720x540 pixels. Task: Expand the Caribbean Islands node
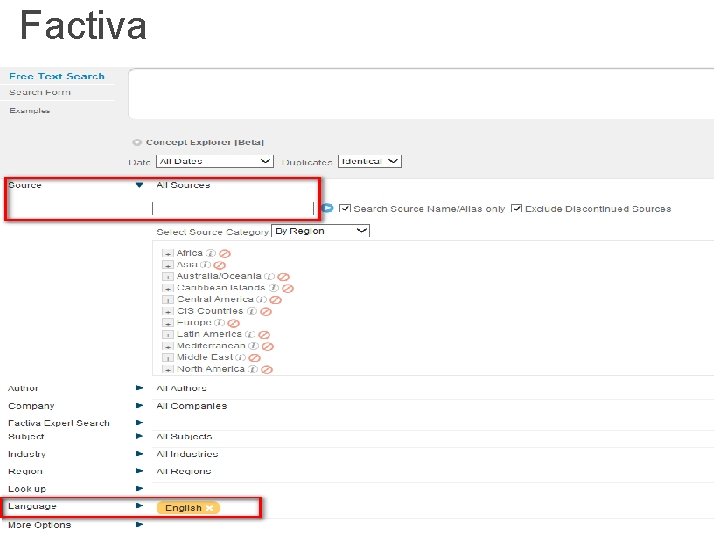pyautogui.click(x=168, y=288)
